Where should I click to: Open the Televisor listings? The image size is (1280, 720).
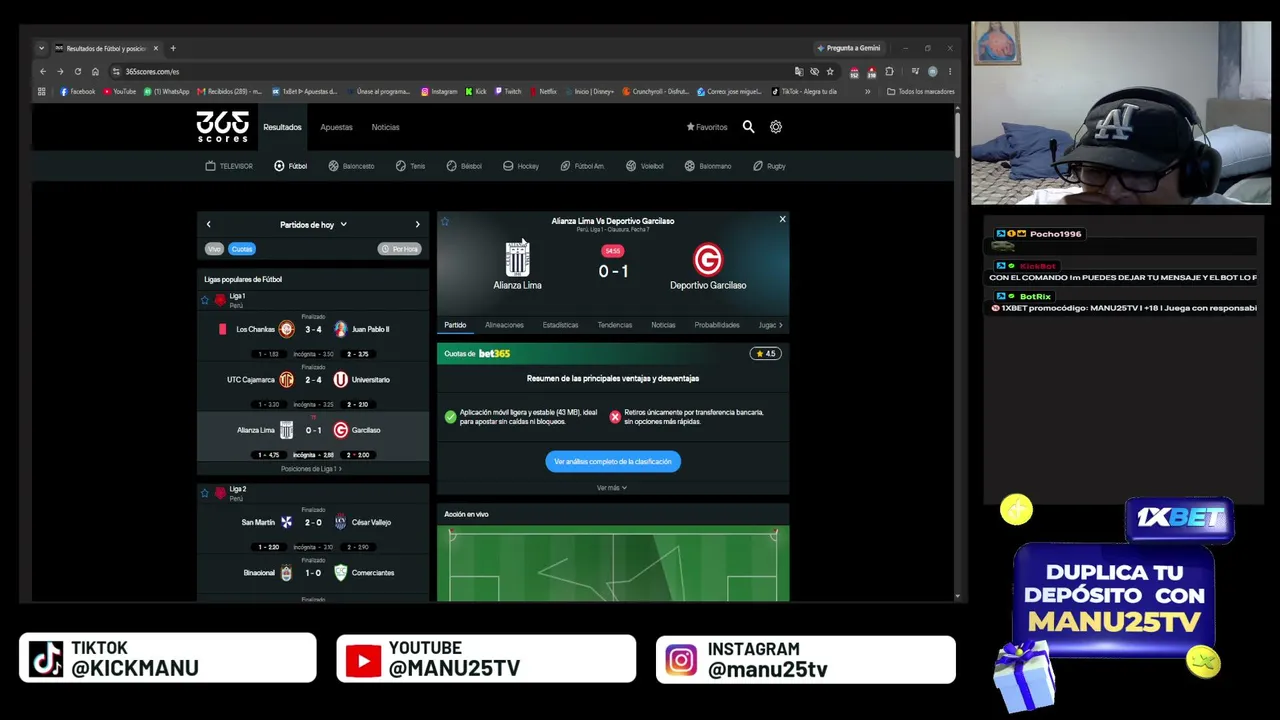pyautogui.click(x=229, y=166)
